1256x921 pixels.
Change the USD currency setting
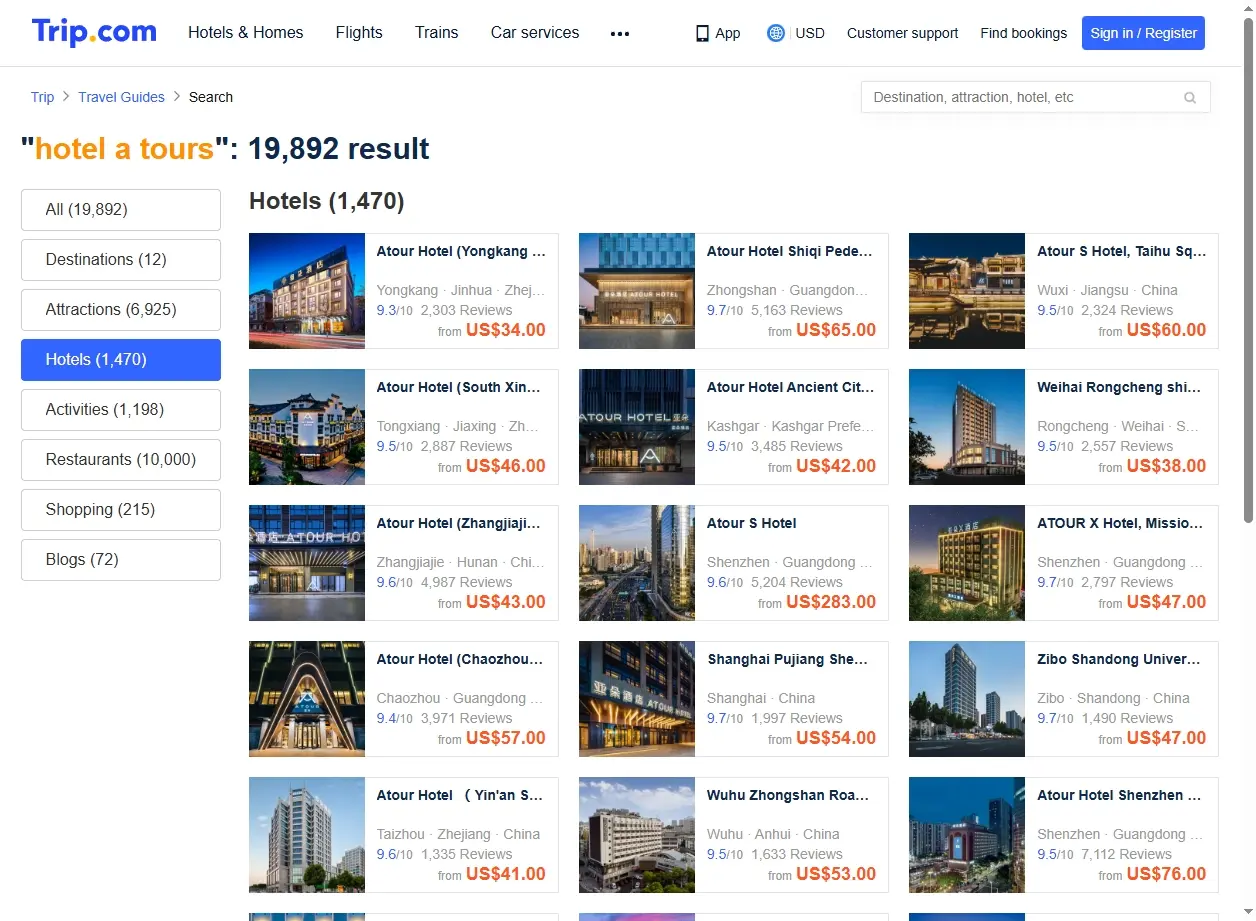coord(810,33)
